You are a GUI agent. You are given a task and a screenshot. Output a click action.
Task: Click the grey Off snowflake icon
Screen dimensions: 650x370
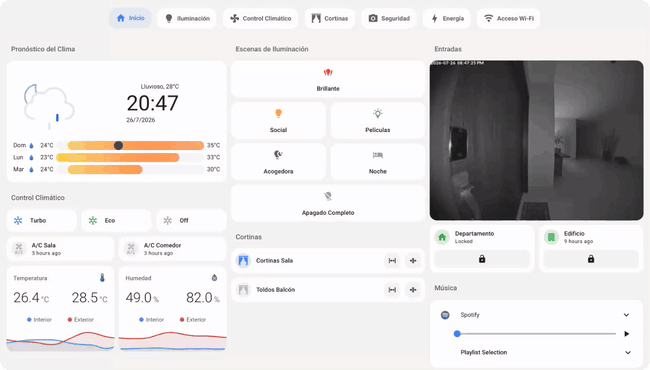pos(167,220)
